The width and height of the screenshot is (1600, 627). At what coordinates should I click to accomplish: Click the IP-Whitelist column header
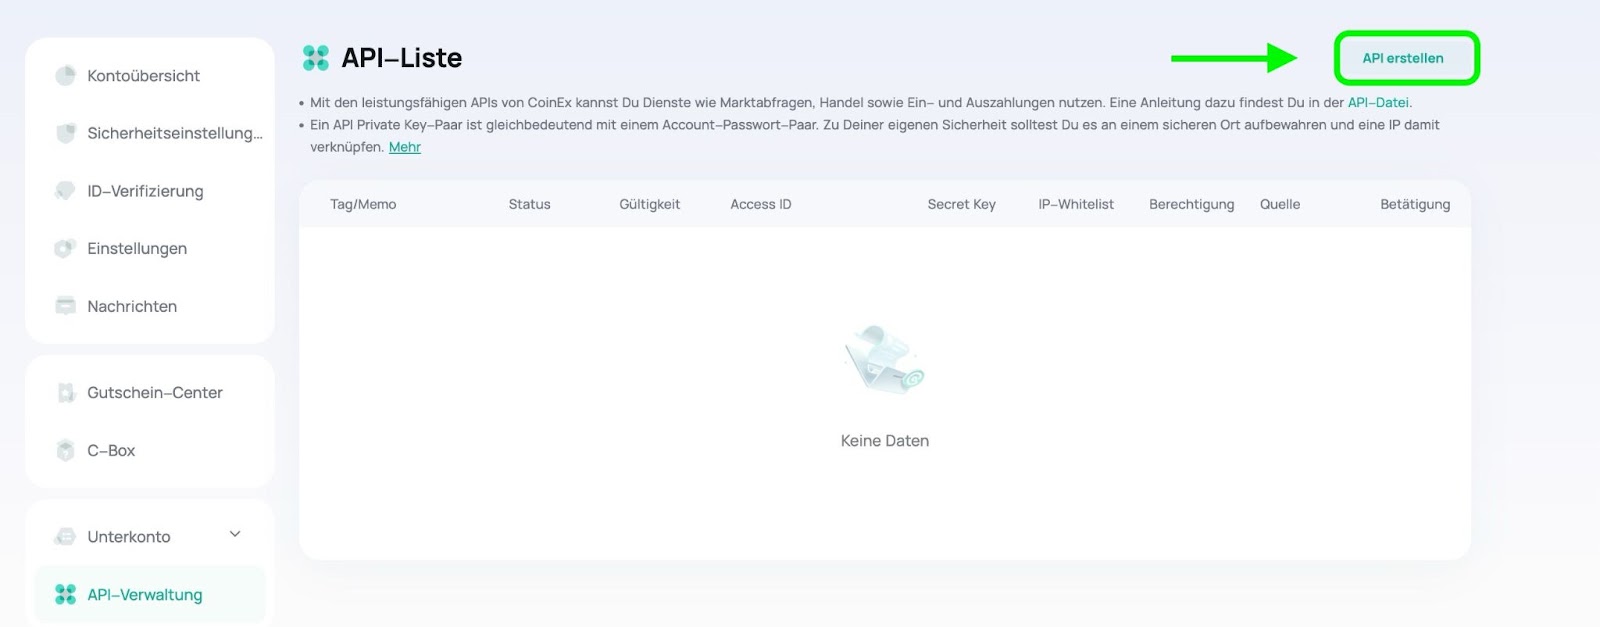click(1075, 204)
